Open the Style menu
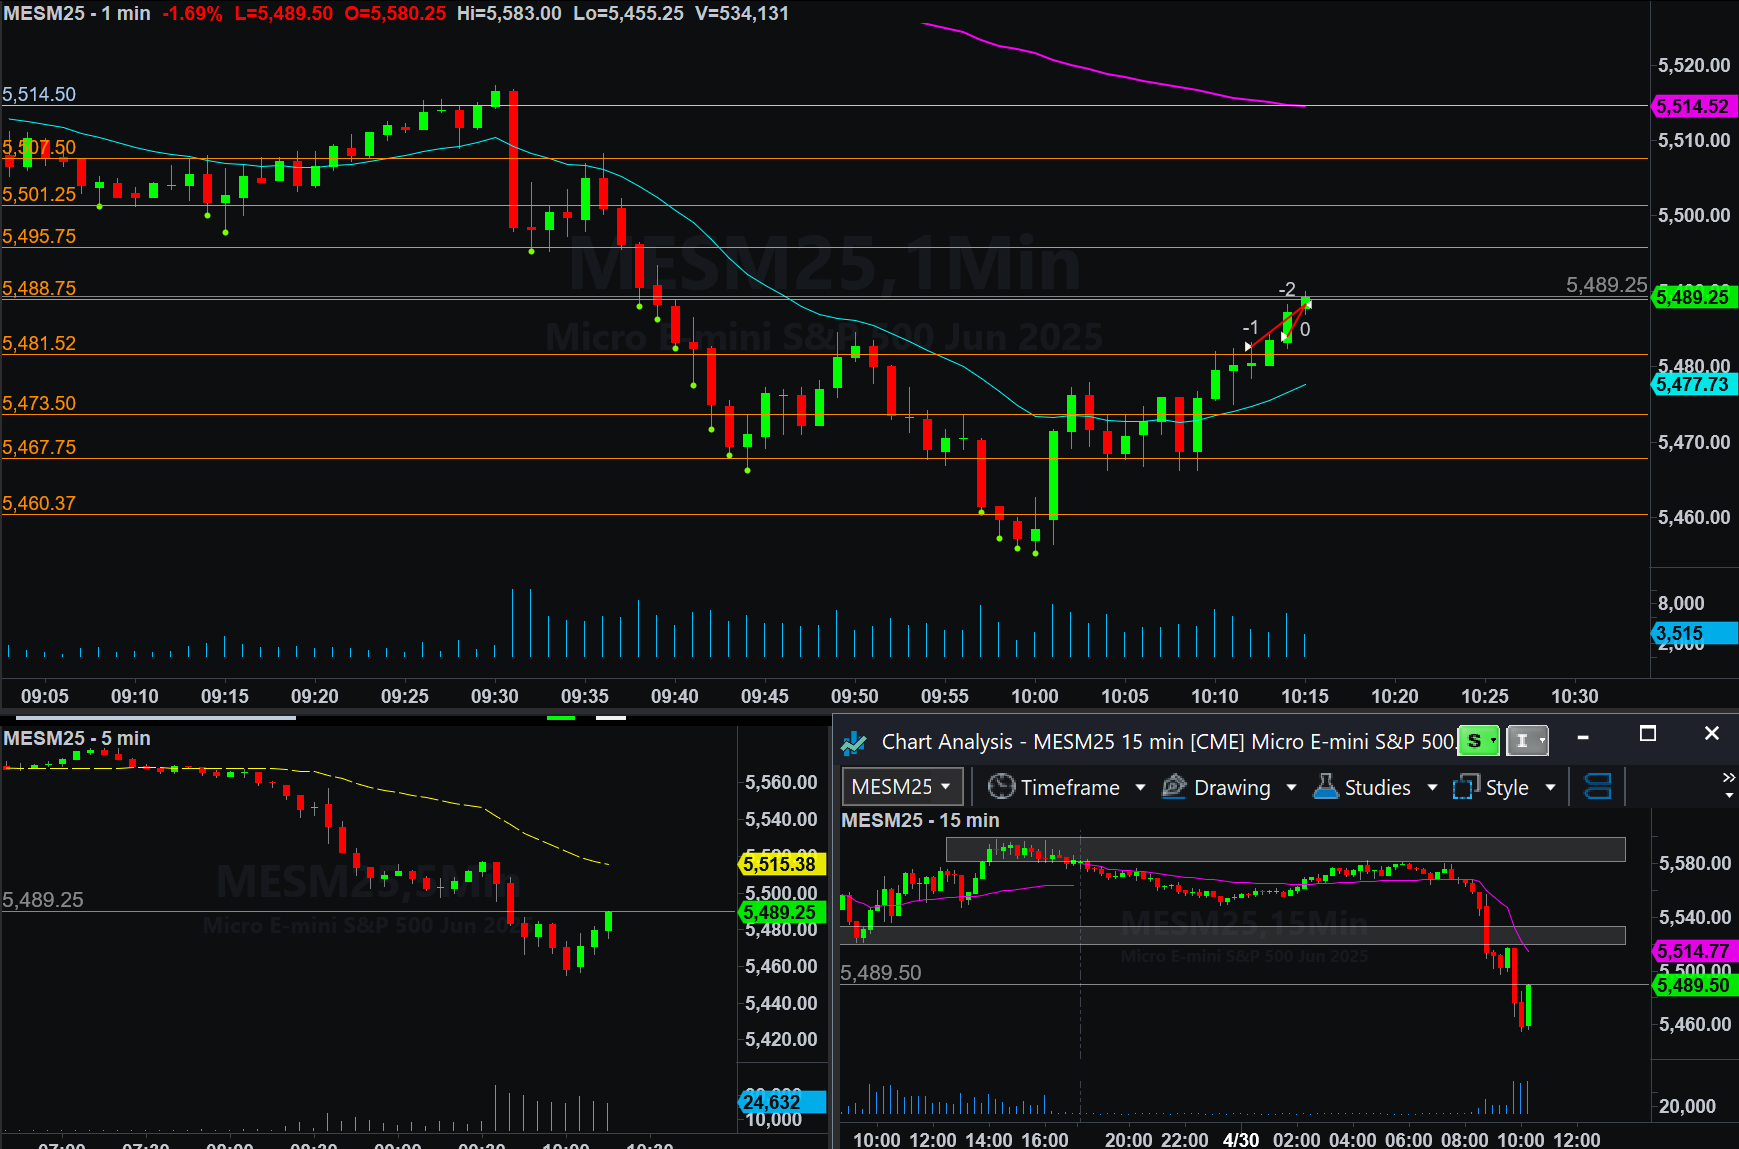This screenshot has height=1149, width=1739. coord(1506,788)
